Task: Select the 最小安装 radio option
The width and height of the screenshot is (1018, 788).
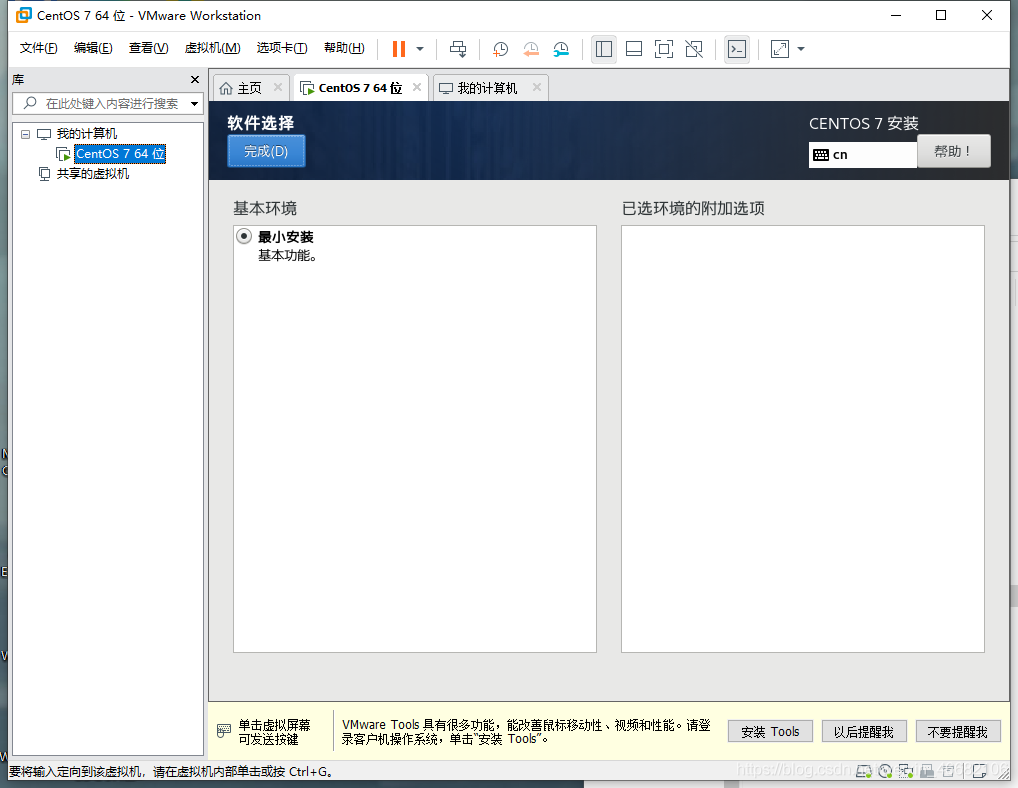Action: tap(244, 236)
